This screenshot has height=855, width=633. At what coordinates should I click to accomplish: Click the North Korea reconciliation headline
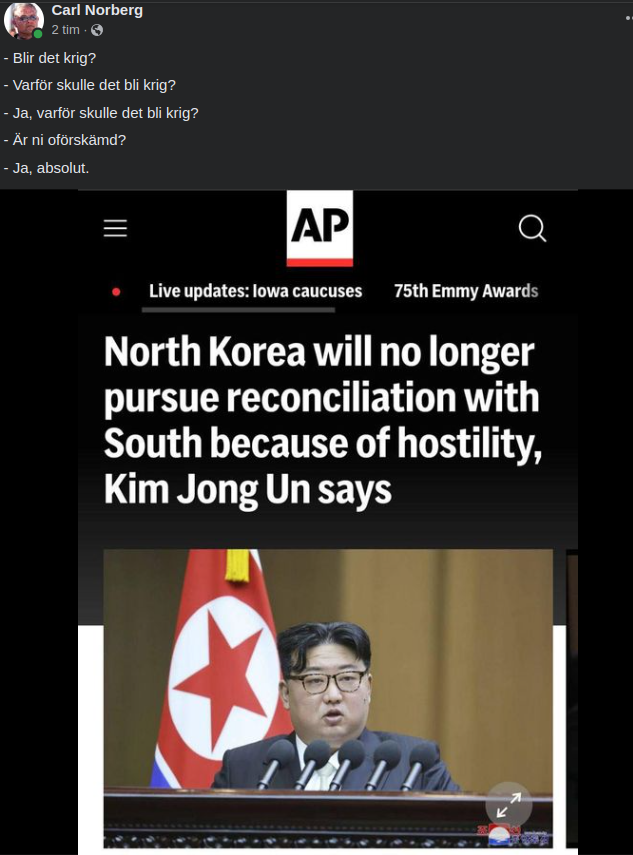coord(323,420)
